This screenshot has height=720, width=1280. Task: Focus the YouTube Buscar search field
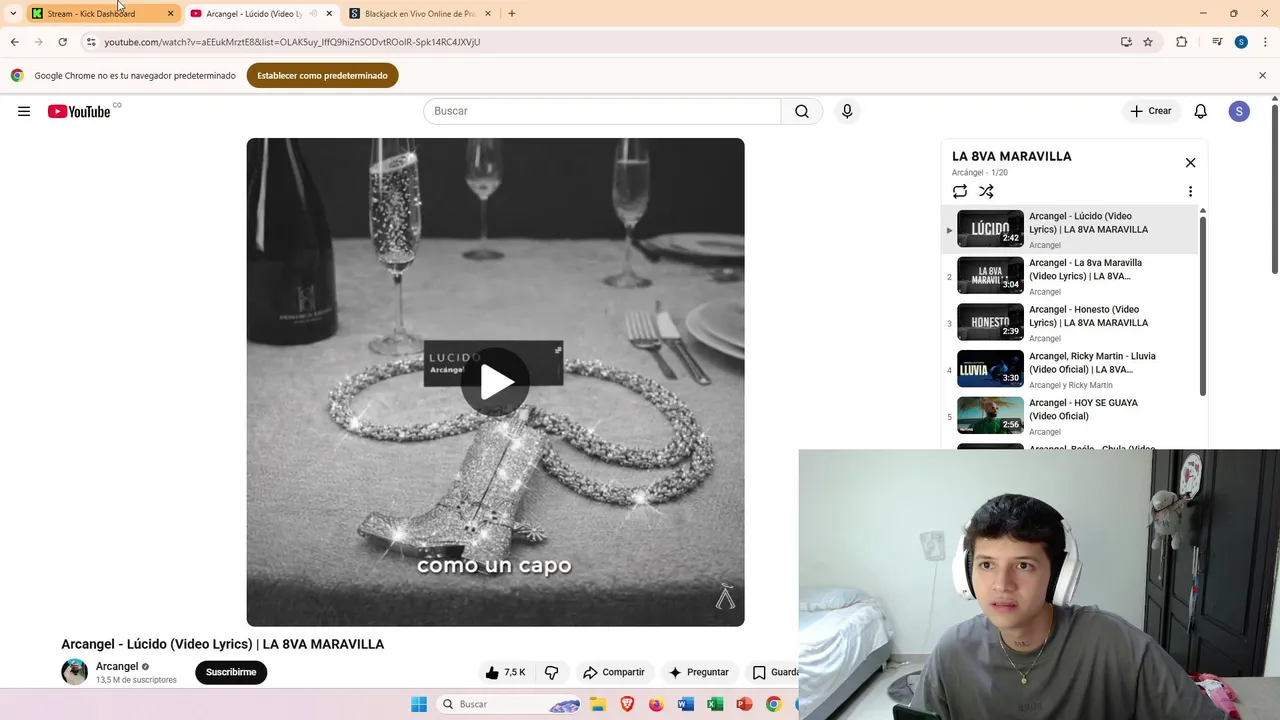click(x=602, y=111)
